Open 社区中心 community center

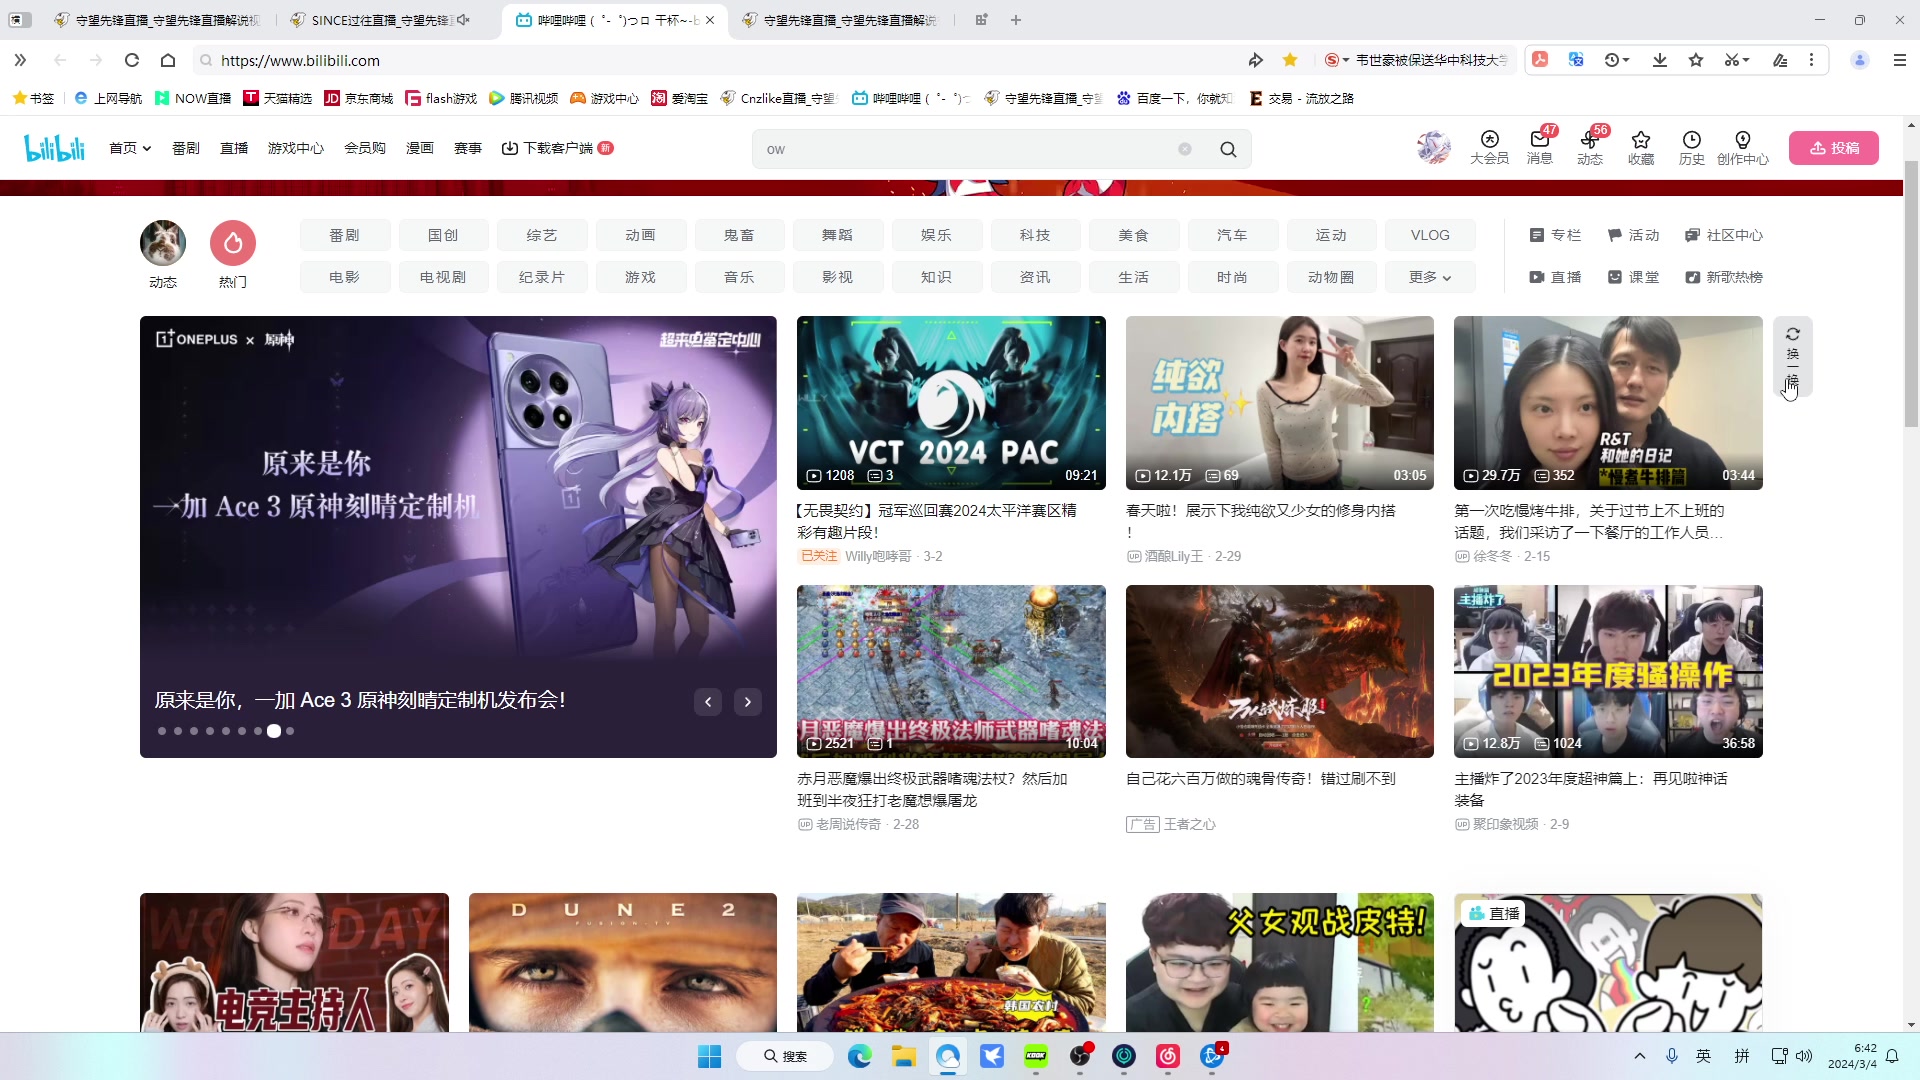point(1723,235)
